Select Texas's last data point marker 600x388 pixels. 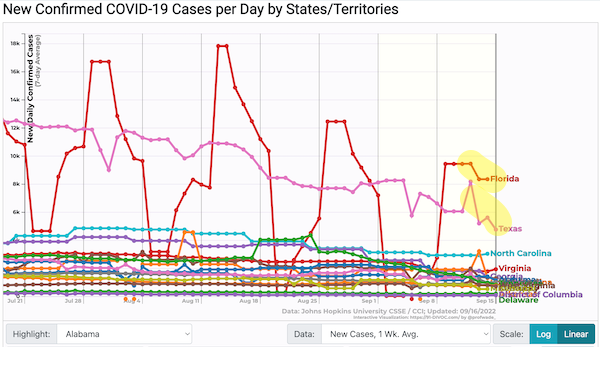pos(496,229)
